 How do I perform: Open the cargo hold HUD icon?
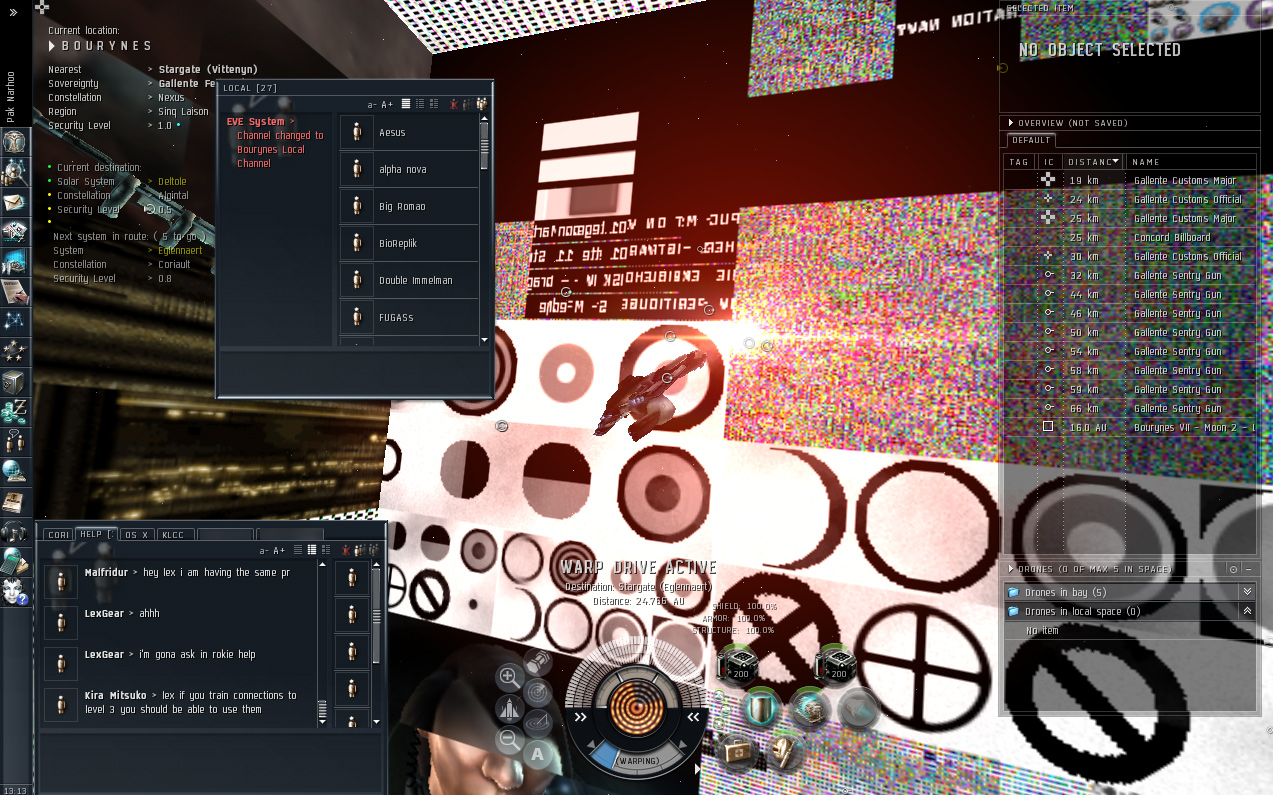[538, 660]
